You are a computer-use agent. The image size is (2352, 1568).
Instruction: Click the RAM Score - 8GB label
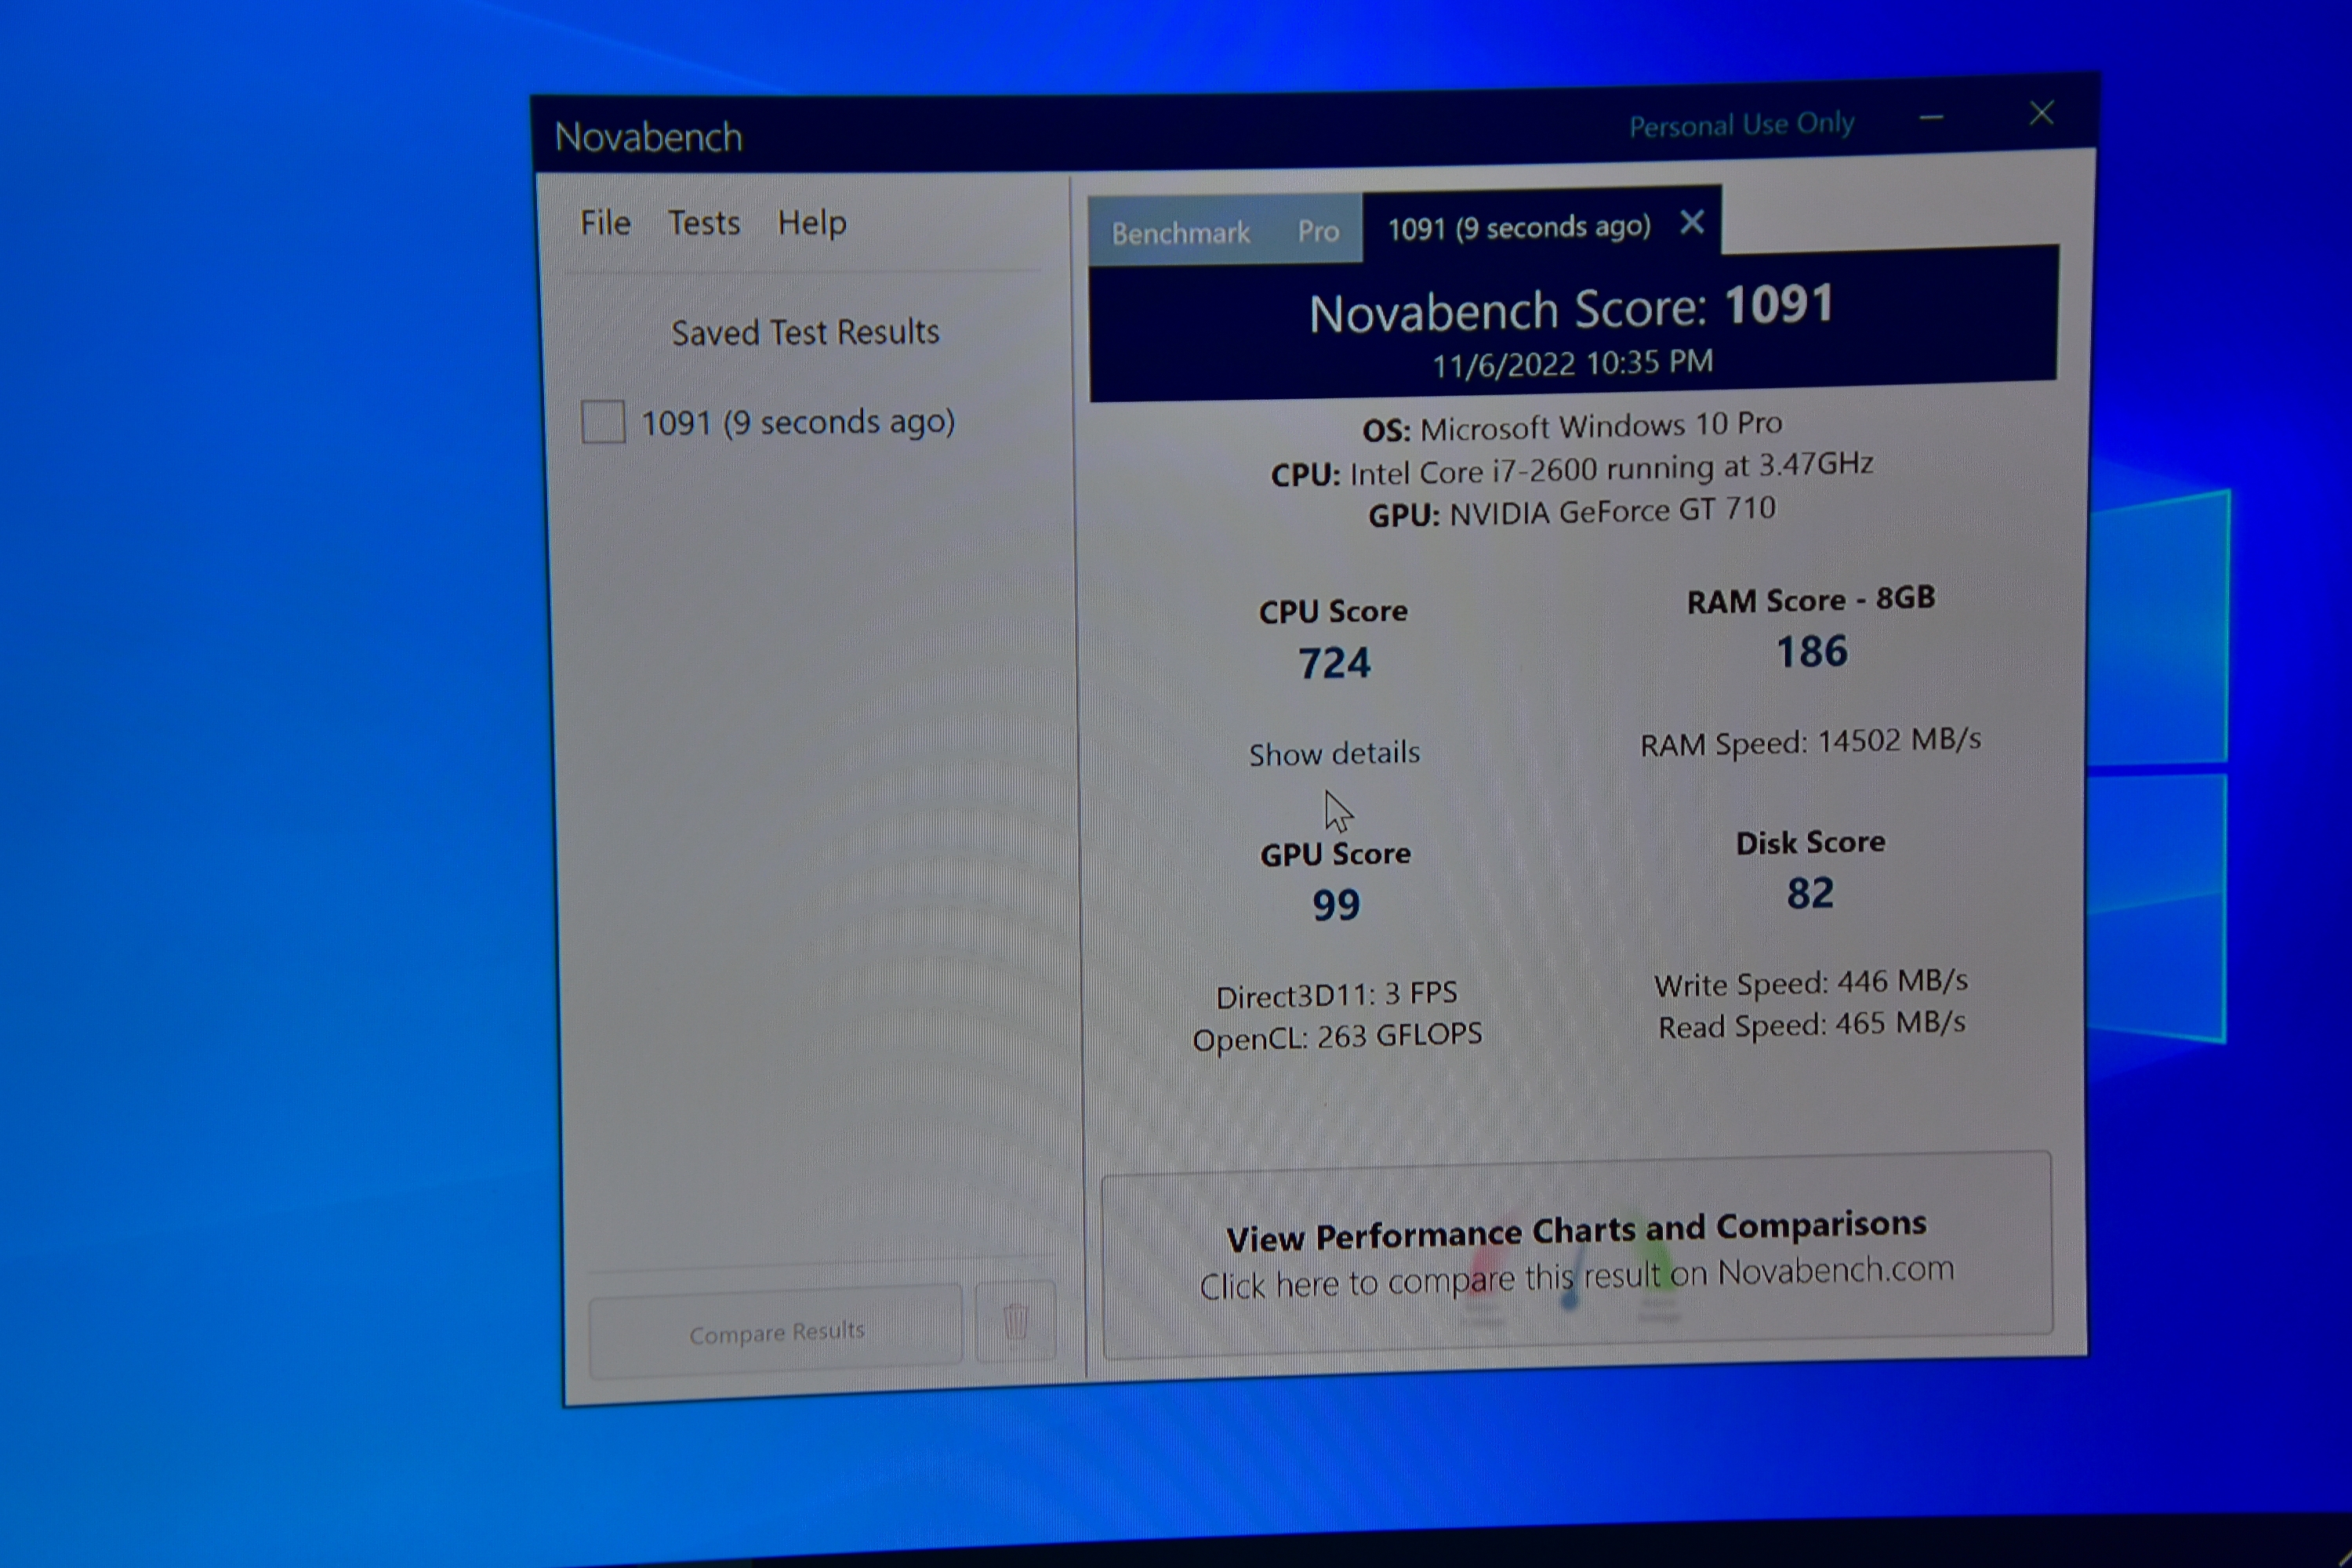point(1811,600)
